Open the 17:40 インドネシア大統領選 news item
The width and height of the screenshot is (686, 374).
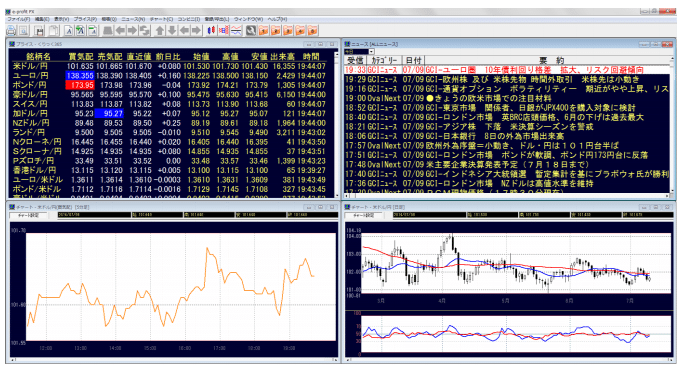508,174
